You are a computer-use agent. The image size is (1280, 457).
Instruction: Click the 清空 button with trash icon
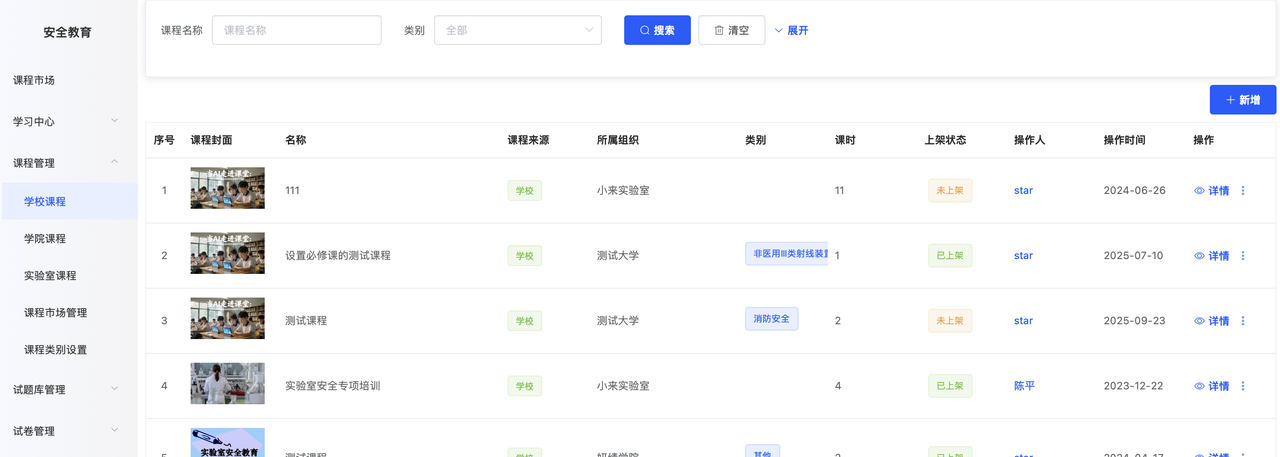coord(731,30)
